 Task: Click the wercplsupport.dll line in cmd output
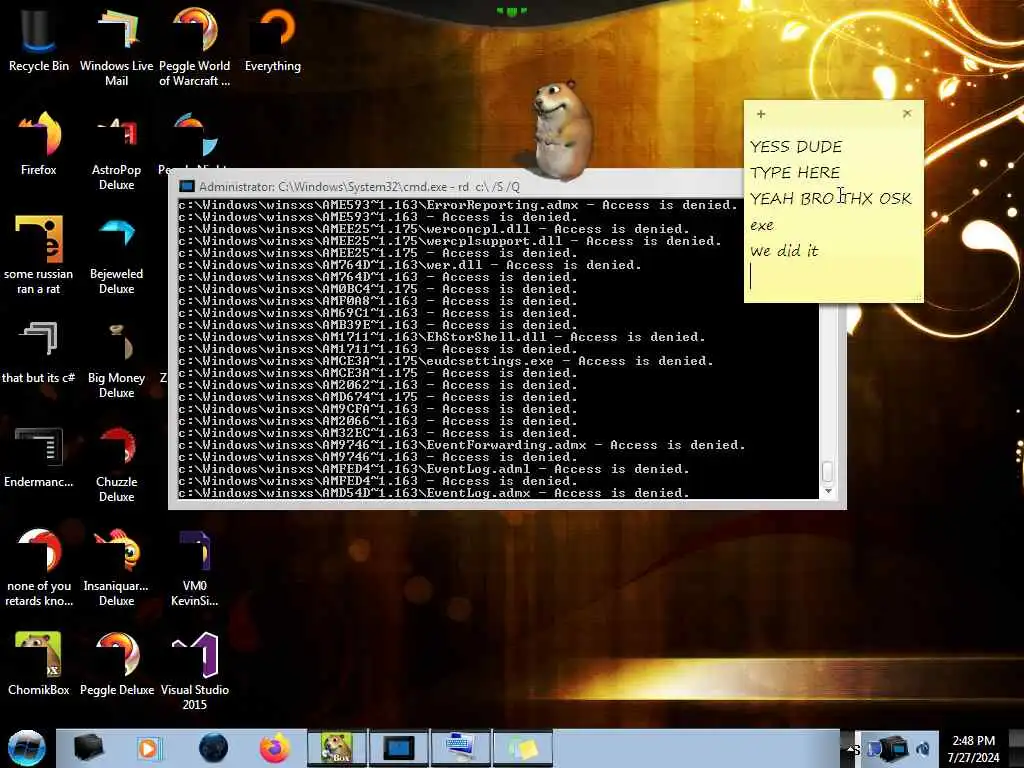449,241
